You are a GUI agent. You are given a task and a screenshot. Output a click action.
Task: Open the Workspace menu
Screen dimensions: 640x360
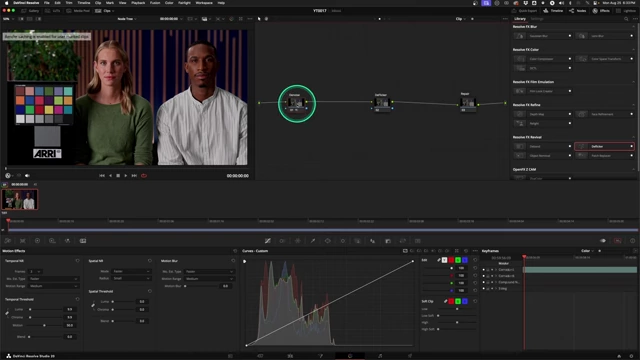[204, 3]
